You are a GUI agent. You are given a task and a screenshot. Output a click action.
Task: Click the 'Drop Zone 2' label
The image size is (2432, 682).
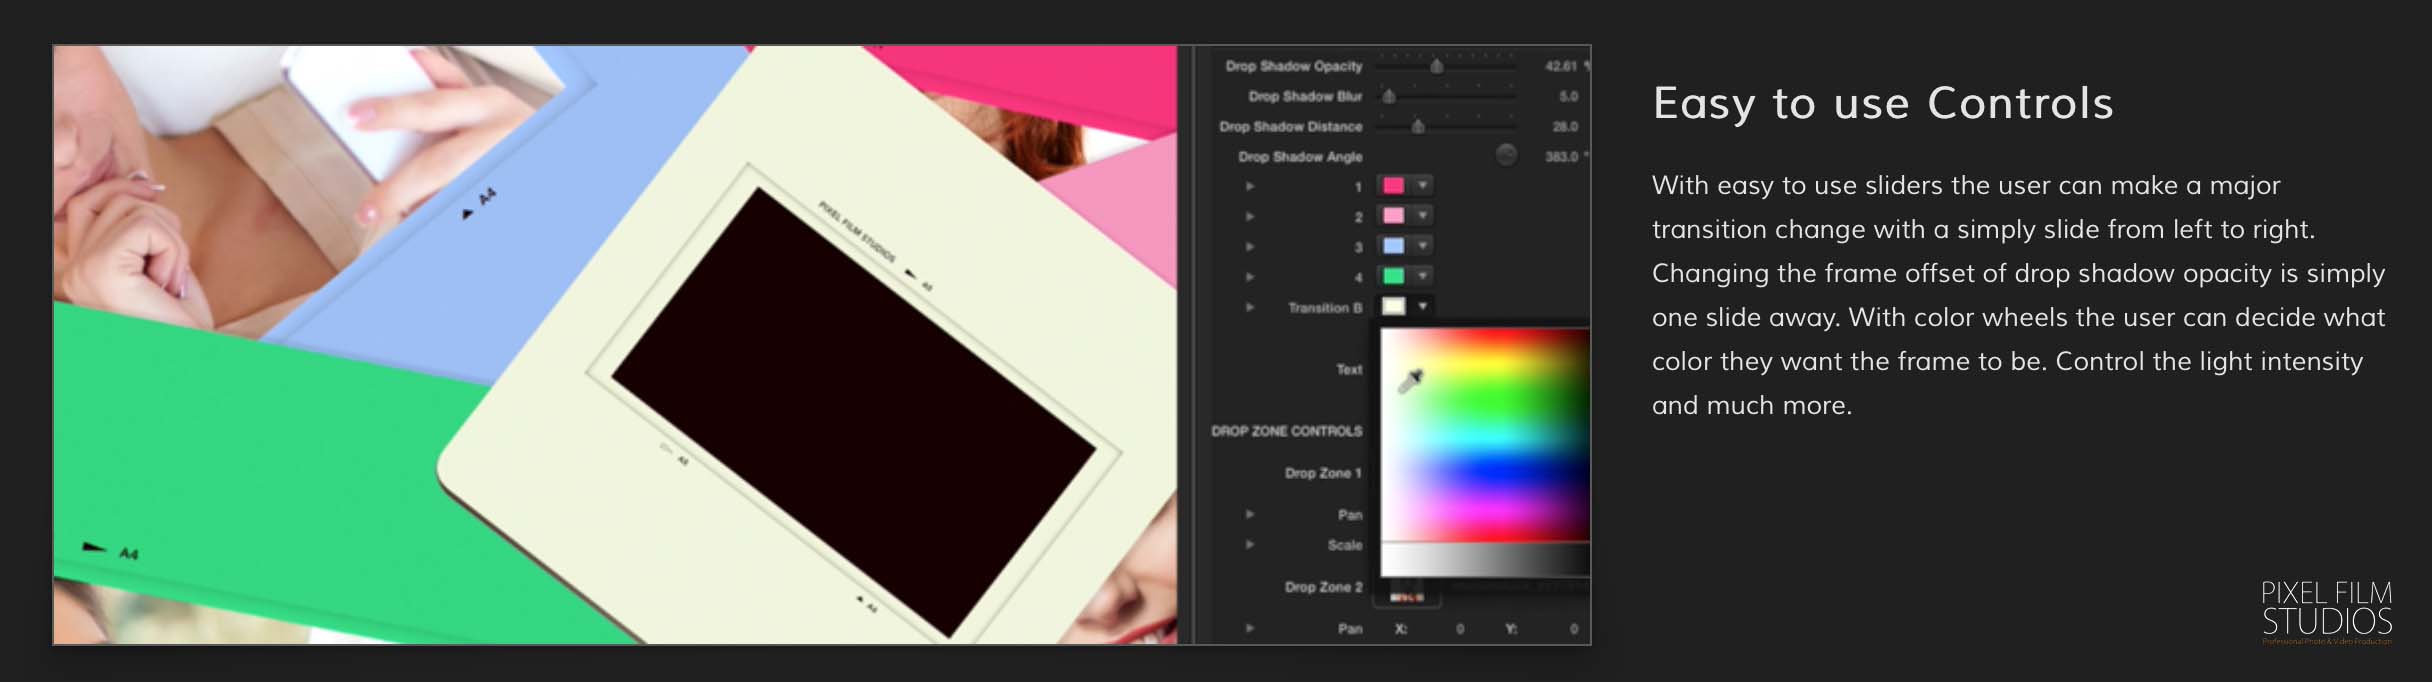pyautogui.click(x=1323, y=587)
